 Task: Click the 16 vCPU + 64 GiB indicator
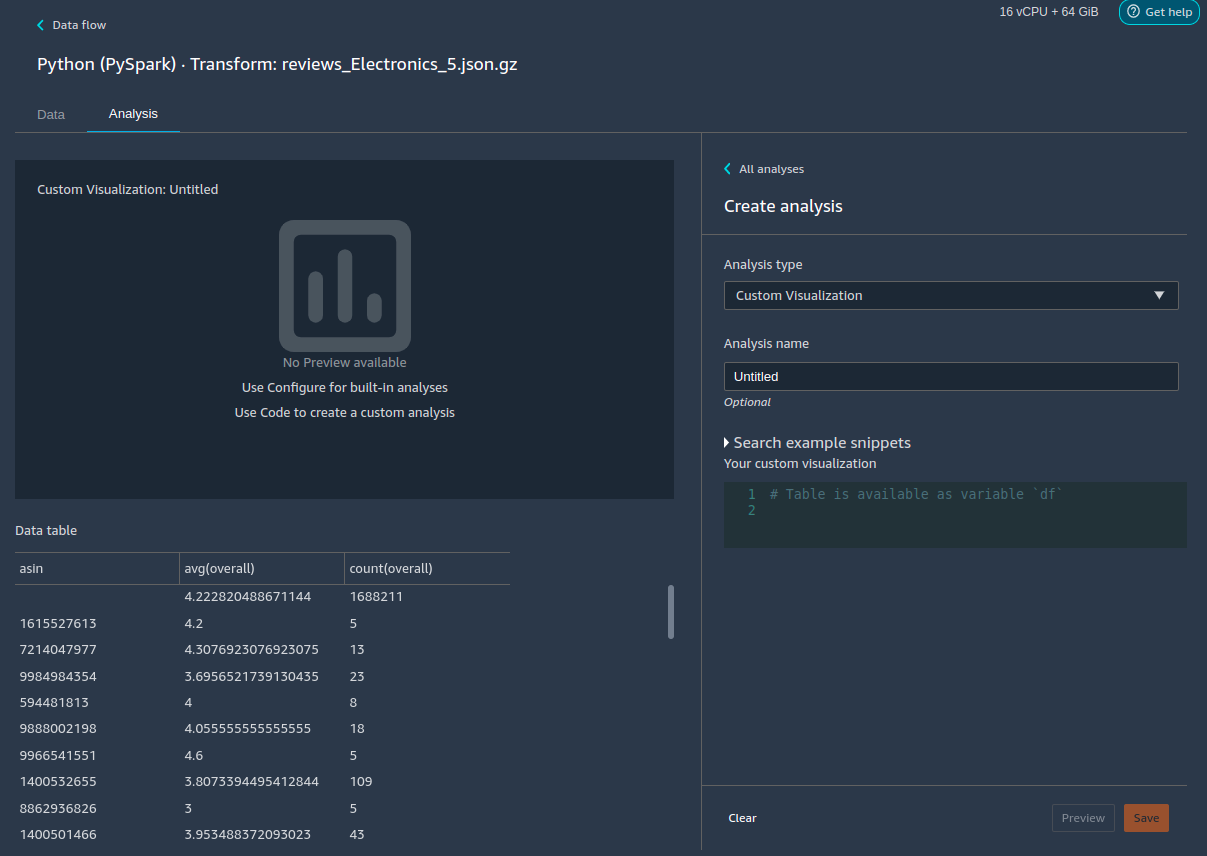pos(1048,11)
